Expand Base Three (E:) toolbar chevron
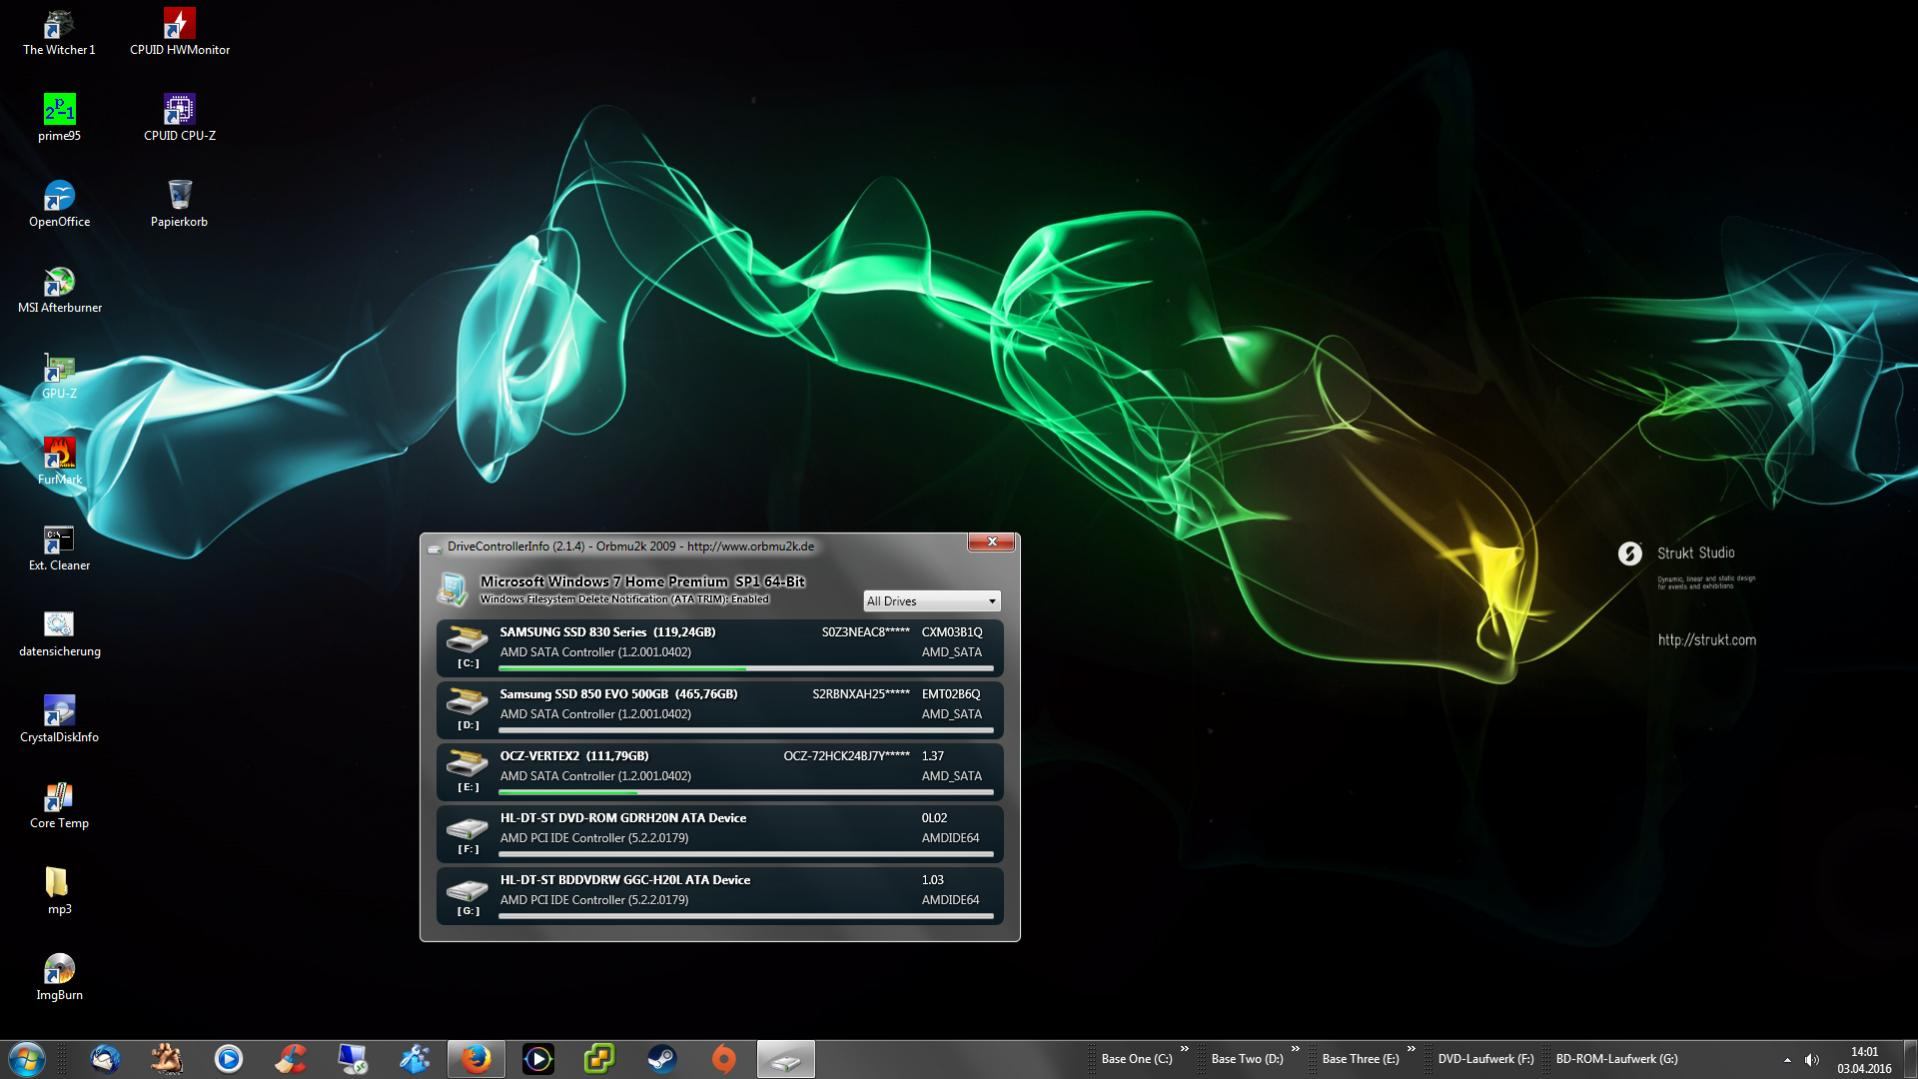The width and height of the screenshot is (1918, 1079). (x=1411, y=1049)
